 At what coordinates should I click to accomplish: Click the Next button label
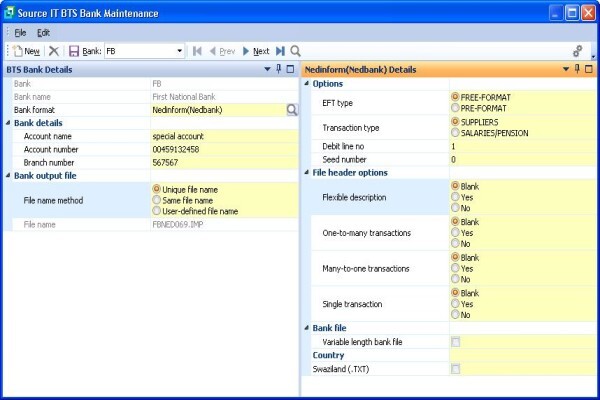pos(261,51)
